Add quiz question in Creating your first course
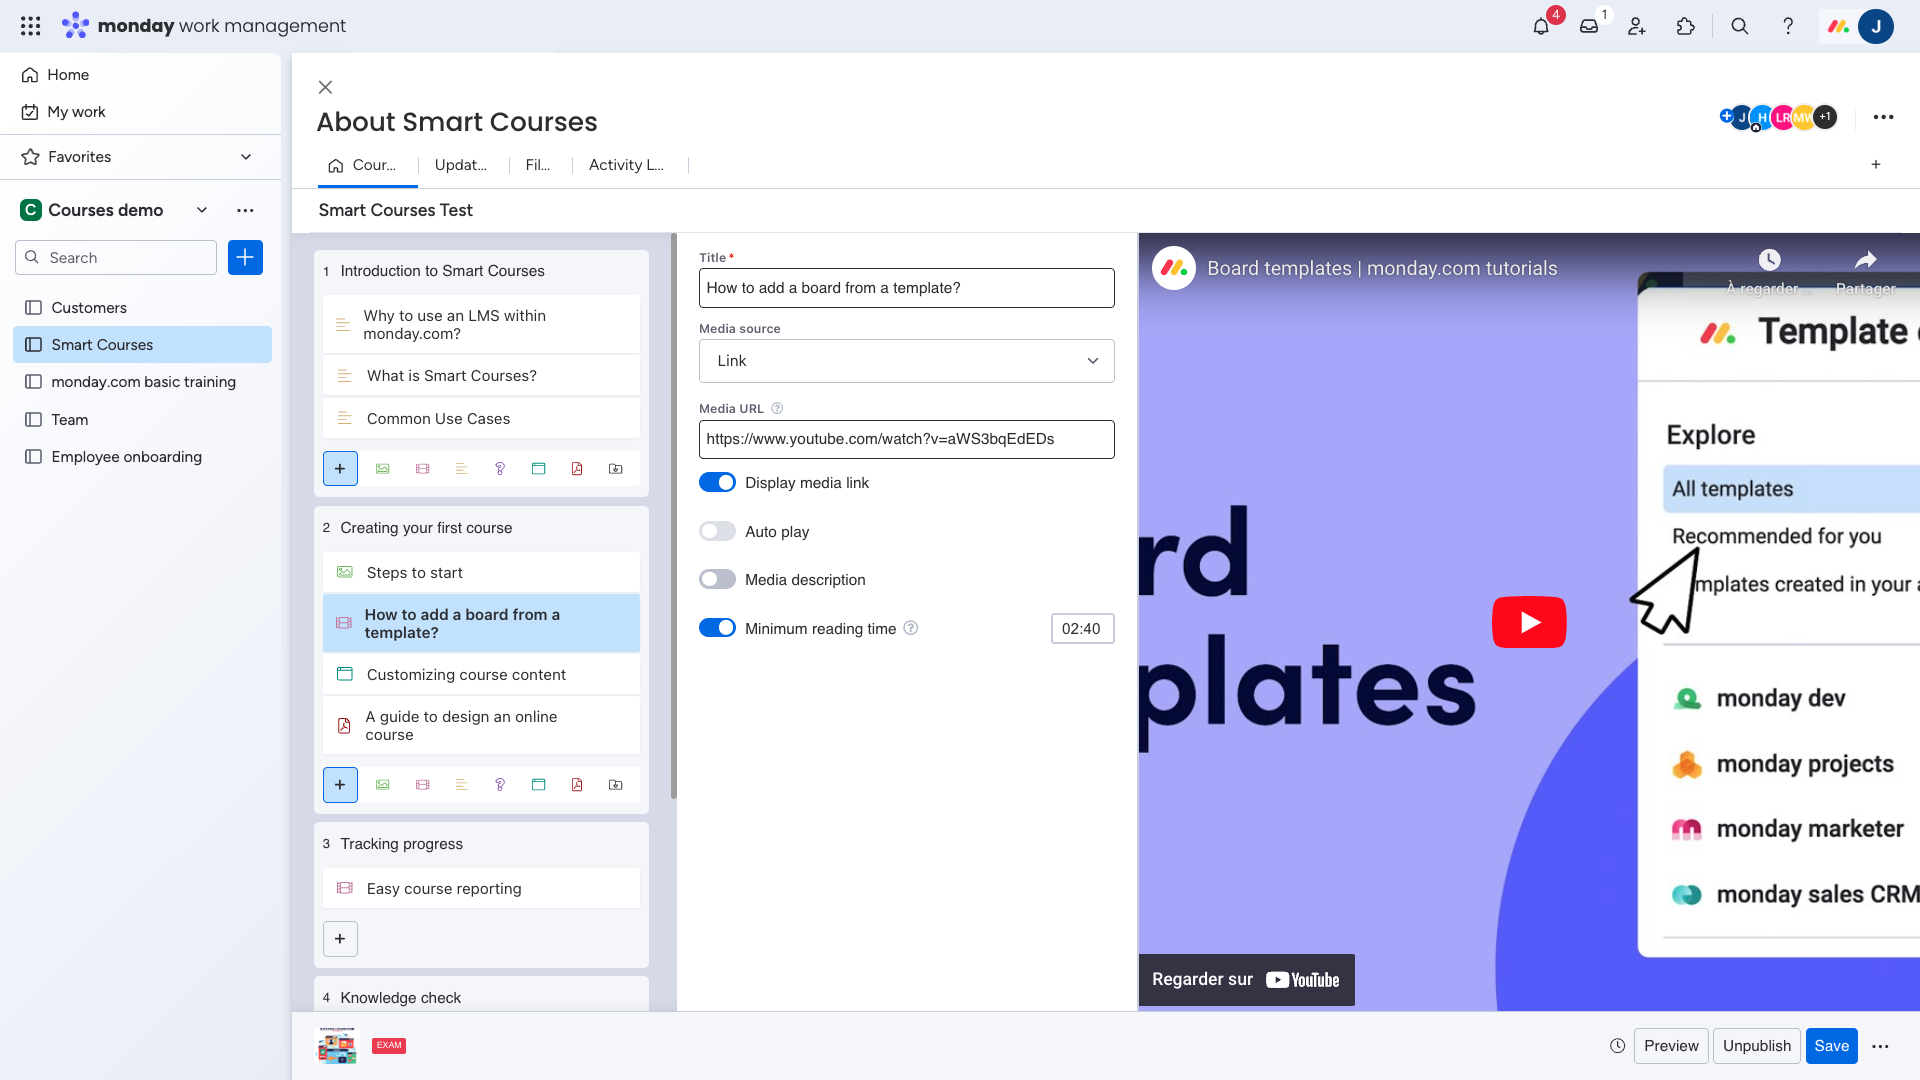Screen dimensions: 1920x1080 [500, 785]
